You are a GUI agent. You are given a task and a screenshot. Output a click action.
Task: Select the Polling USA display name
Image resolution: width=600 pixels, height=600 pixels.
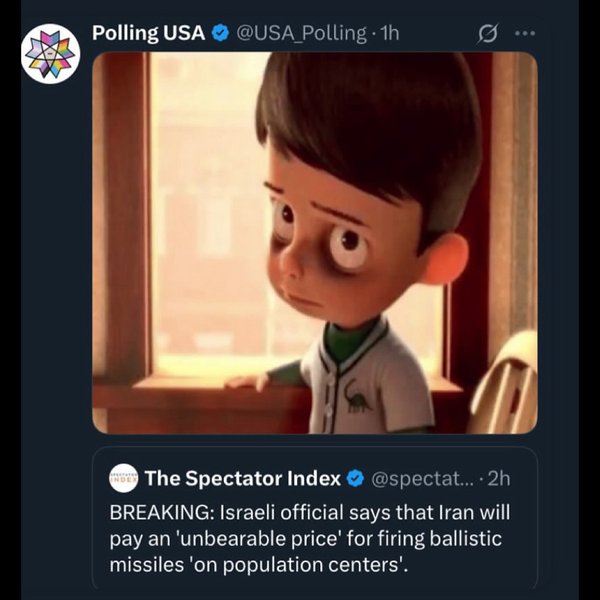tap(148, 33)
